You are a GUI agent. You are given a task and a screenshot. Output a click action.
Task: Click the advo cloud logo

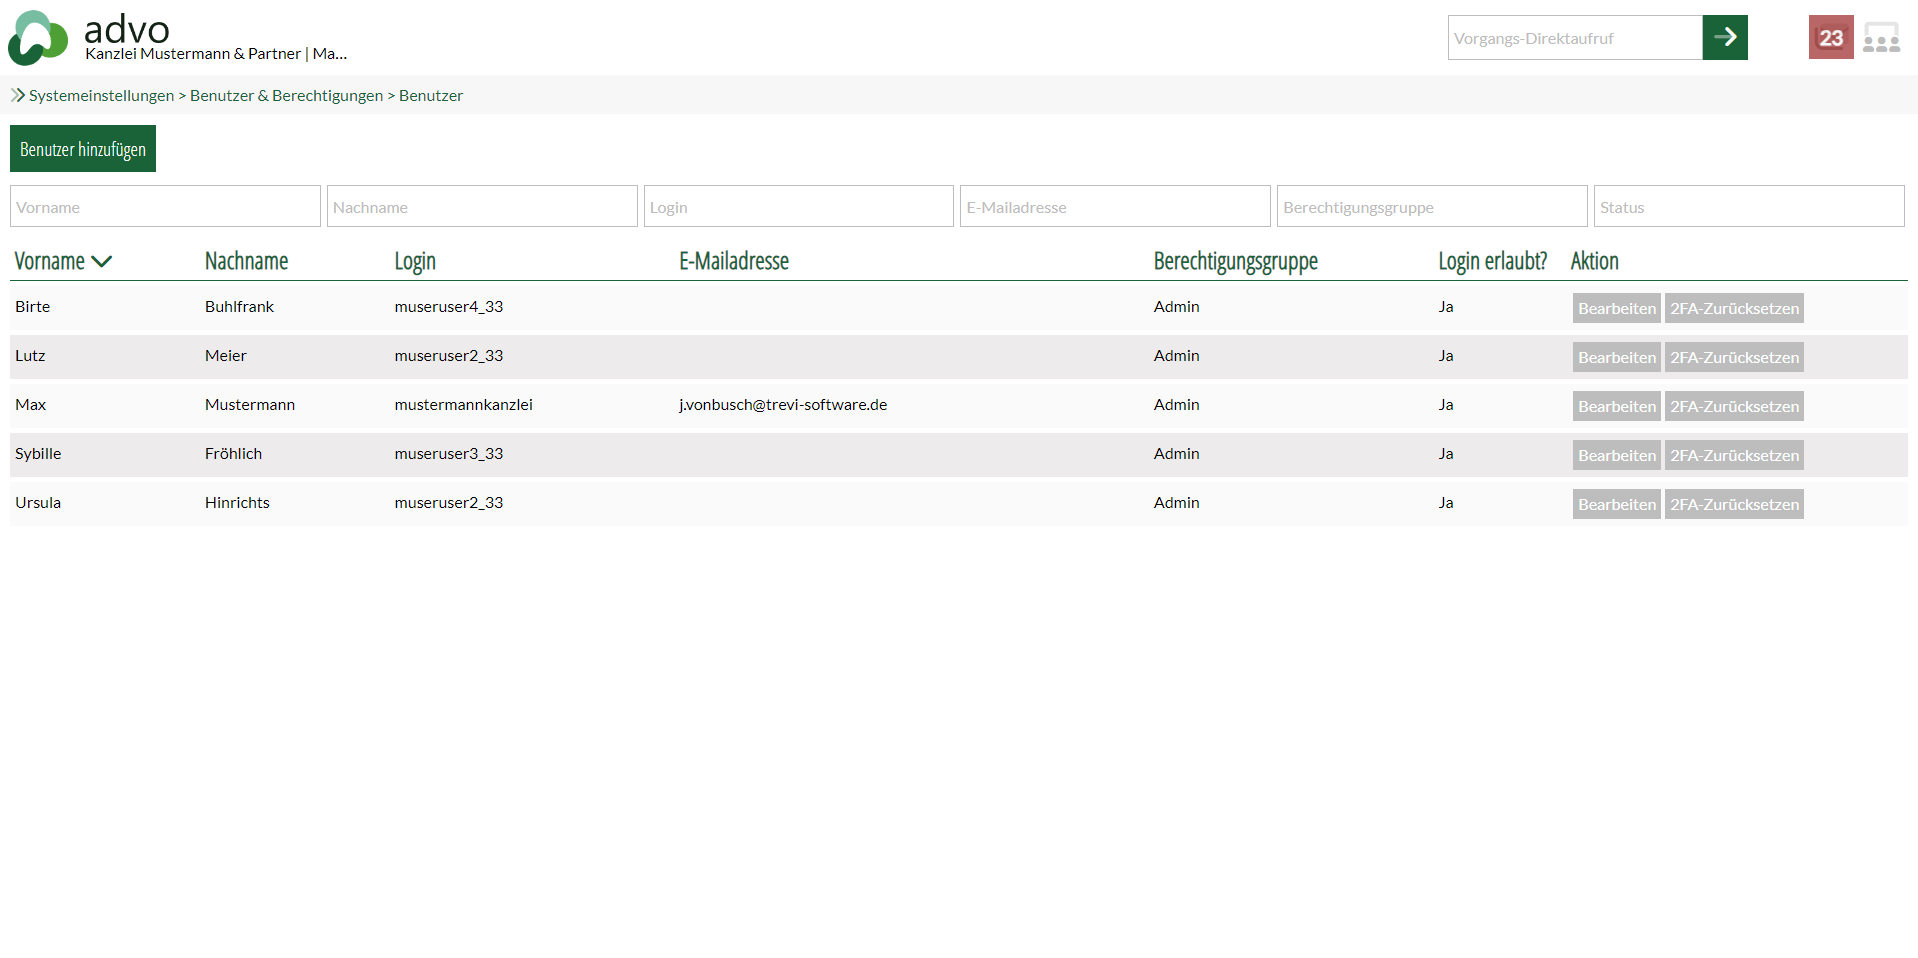(38, 38)
